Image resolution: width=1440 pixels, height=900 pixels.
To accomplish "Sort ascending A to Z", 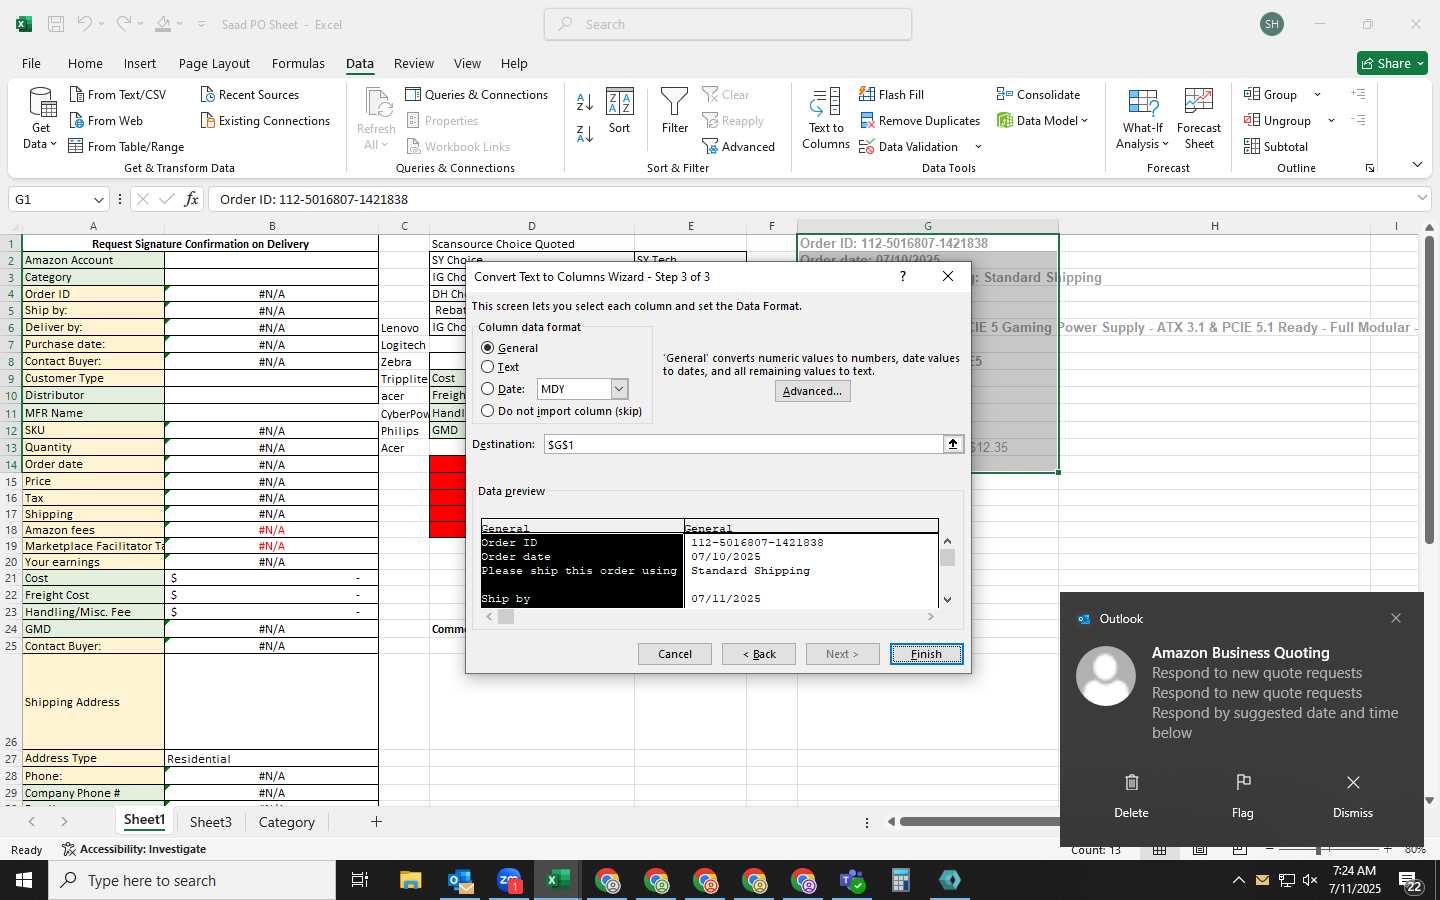I will [x=585, y=101].
